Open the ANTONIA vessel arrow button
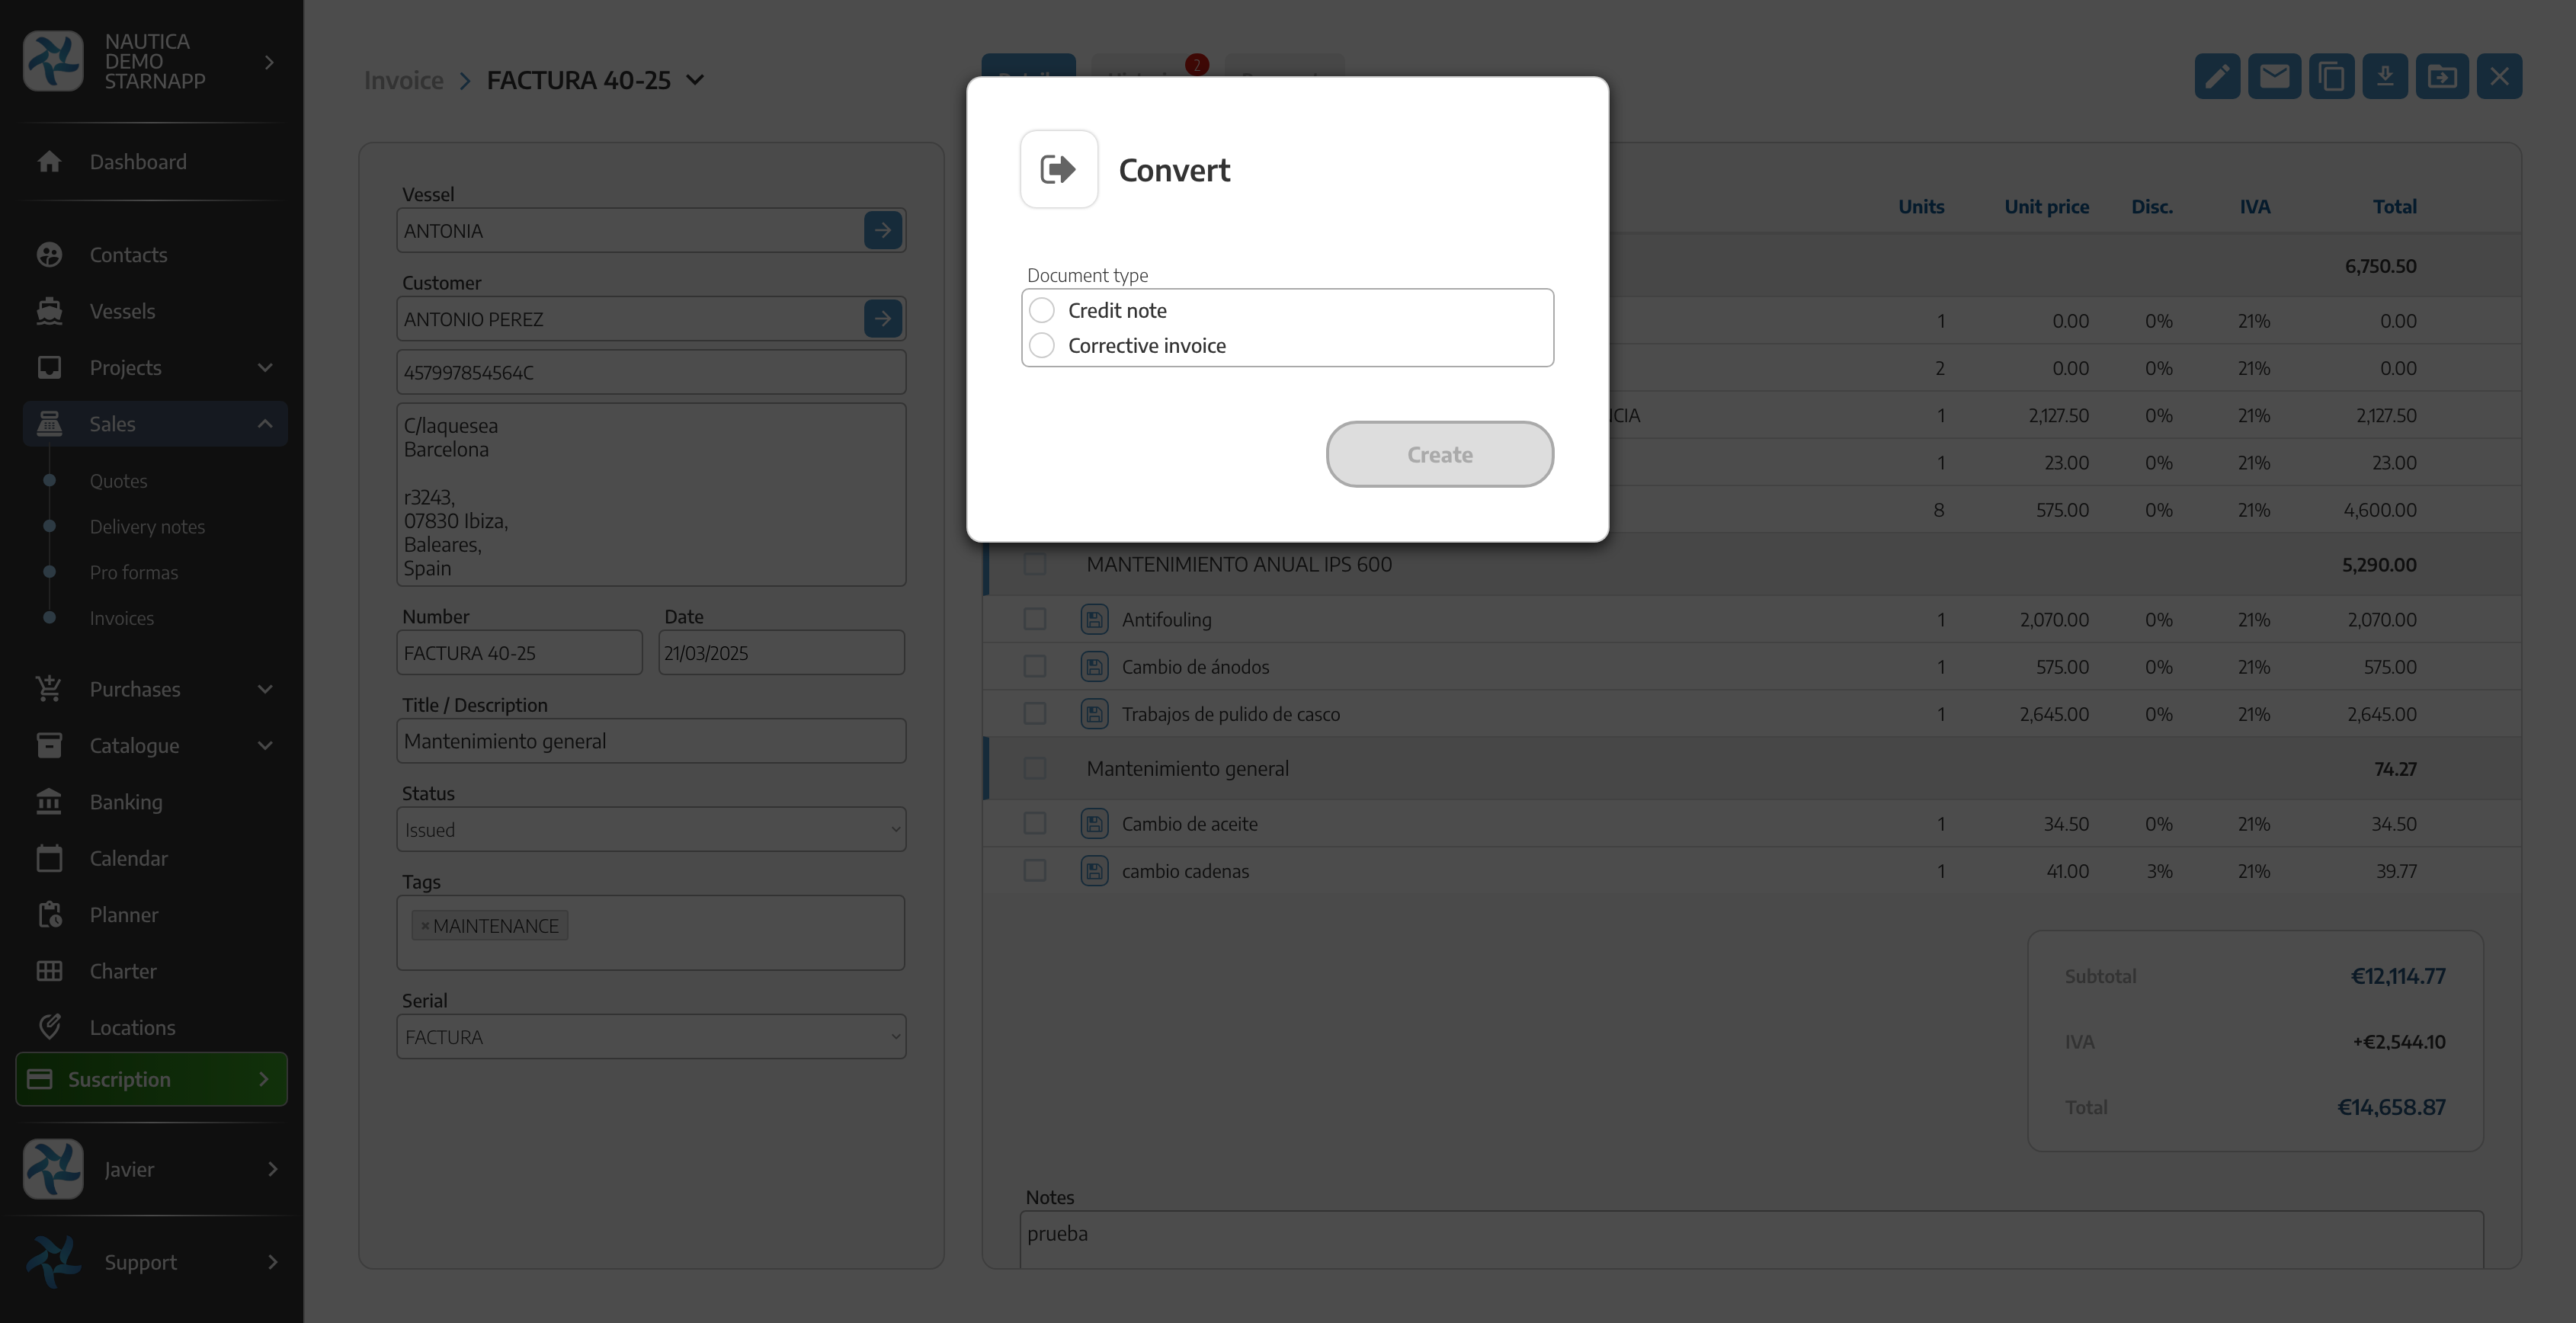The height and width of the screenshot is (1323, 2576). [882, 230]
